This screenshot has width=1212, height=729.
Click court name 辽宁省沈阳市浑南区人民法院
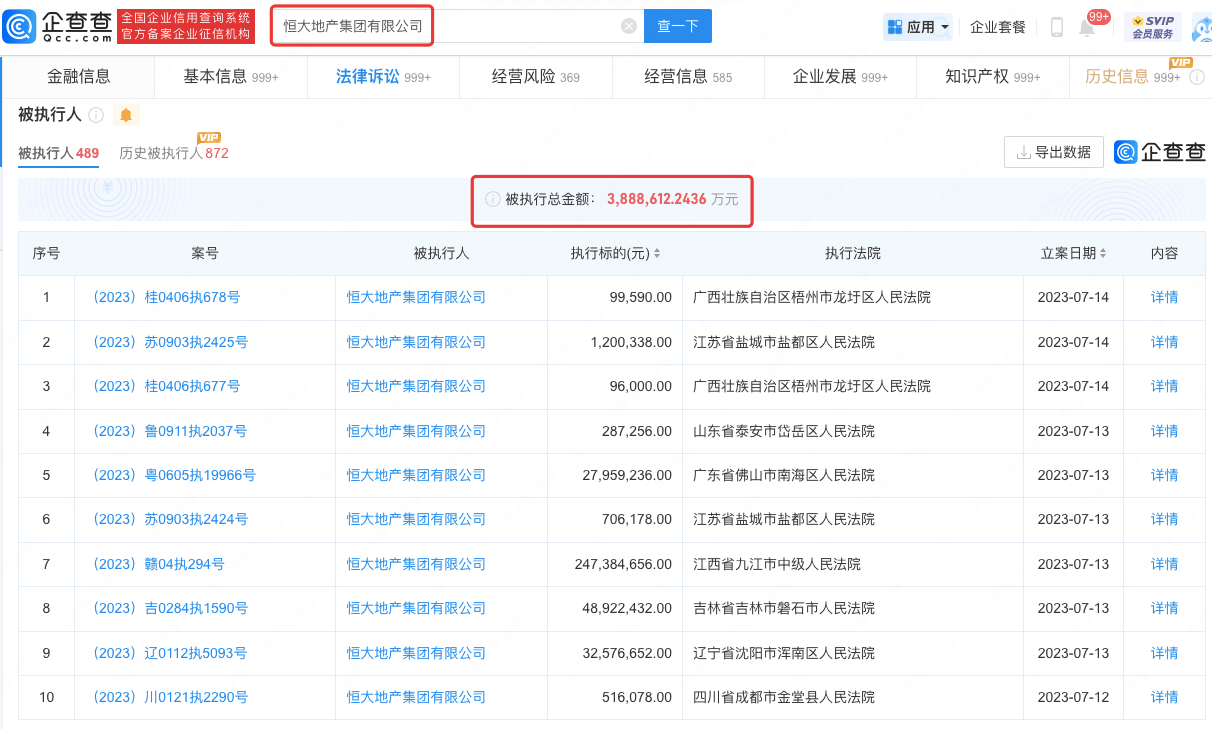click(x=784, y=653)
